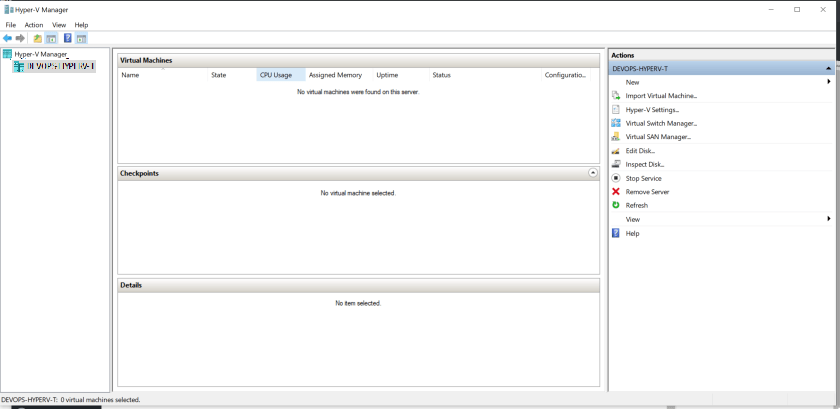Choose Refresh in the Actions pane
Image resolution: width=840 pixels, height=409 pixels.
(x=636, y=205)
